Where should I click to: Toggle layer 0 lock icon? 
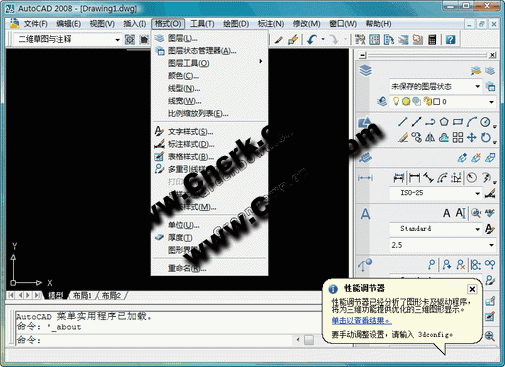click(x=428, y=101)
